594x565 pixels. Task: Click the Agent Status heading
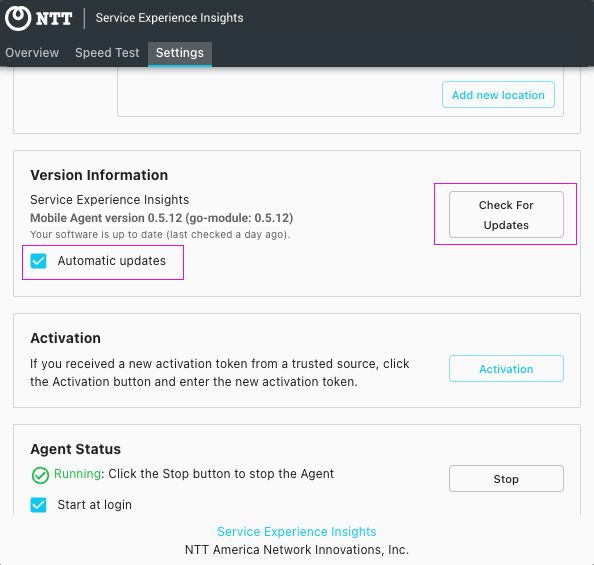click(76, 449)
